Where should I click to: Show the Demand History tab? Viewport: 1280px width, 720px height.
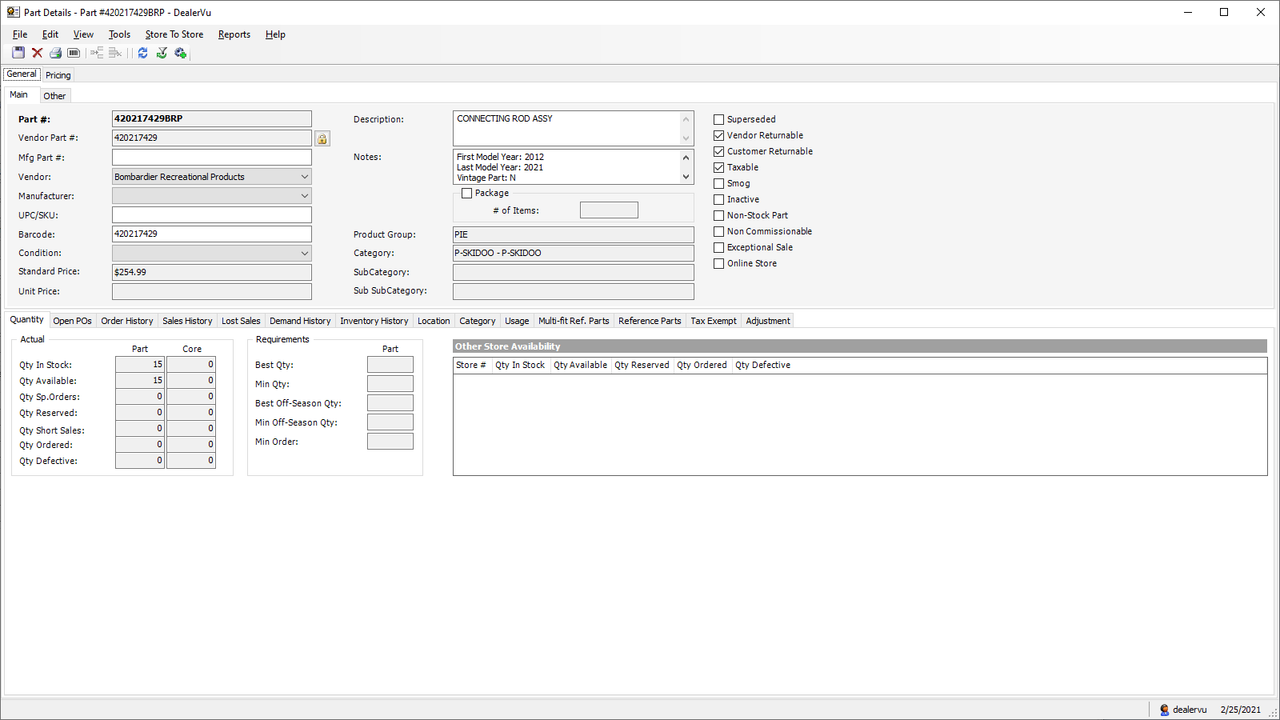(x=300, y=321)
